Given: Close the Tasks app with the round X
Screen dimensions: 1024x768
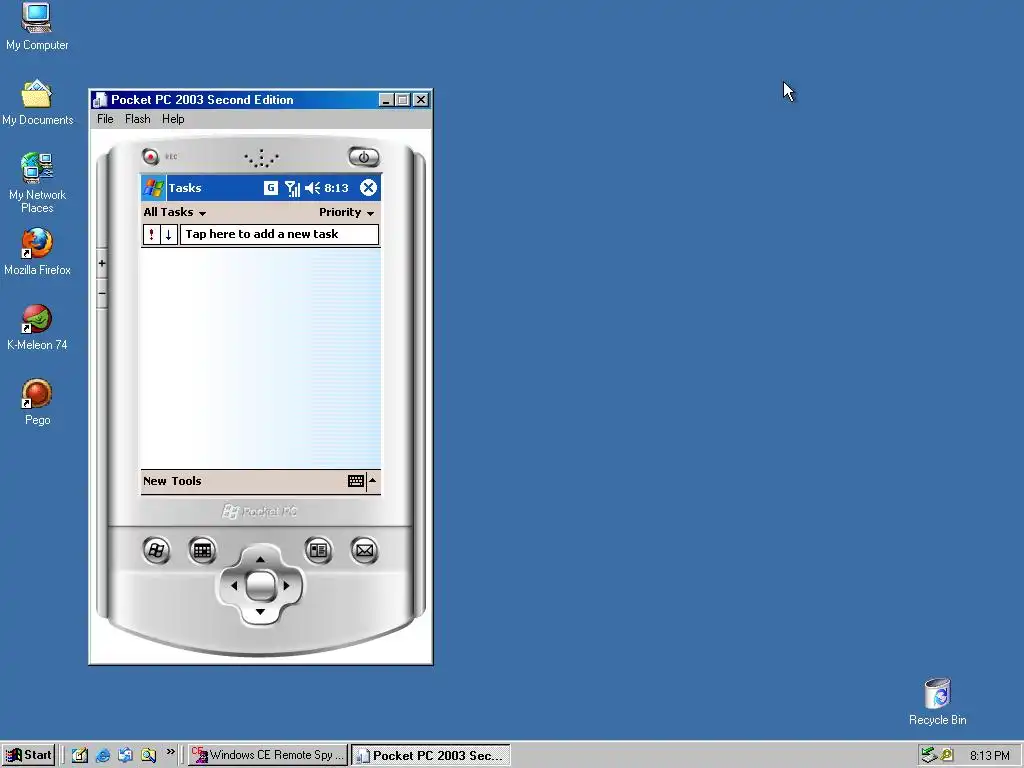Looking at the screenshot, I should click(x=368, y=188).
